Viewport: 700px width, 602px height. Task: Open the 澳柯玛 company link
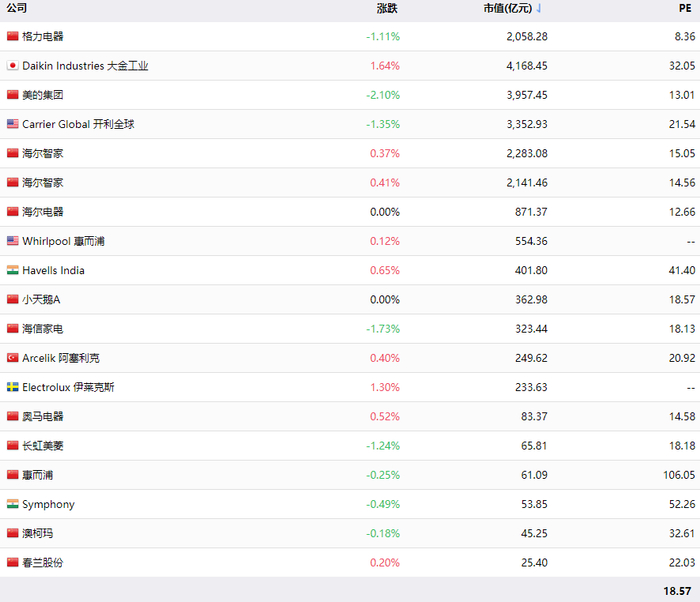pyautogui.click(x=38, y=533)
